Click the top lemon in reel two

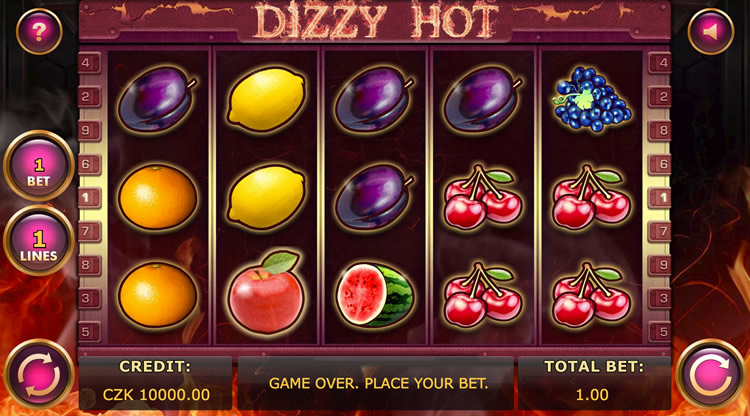click(266, 99)
